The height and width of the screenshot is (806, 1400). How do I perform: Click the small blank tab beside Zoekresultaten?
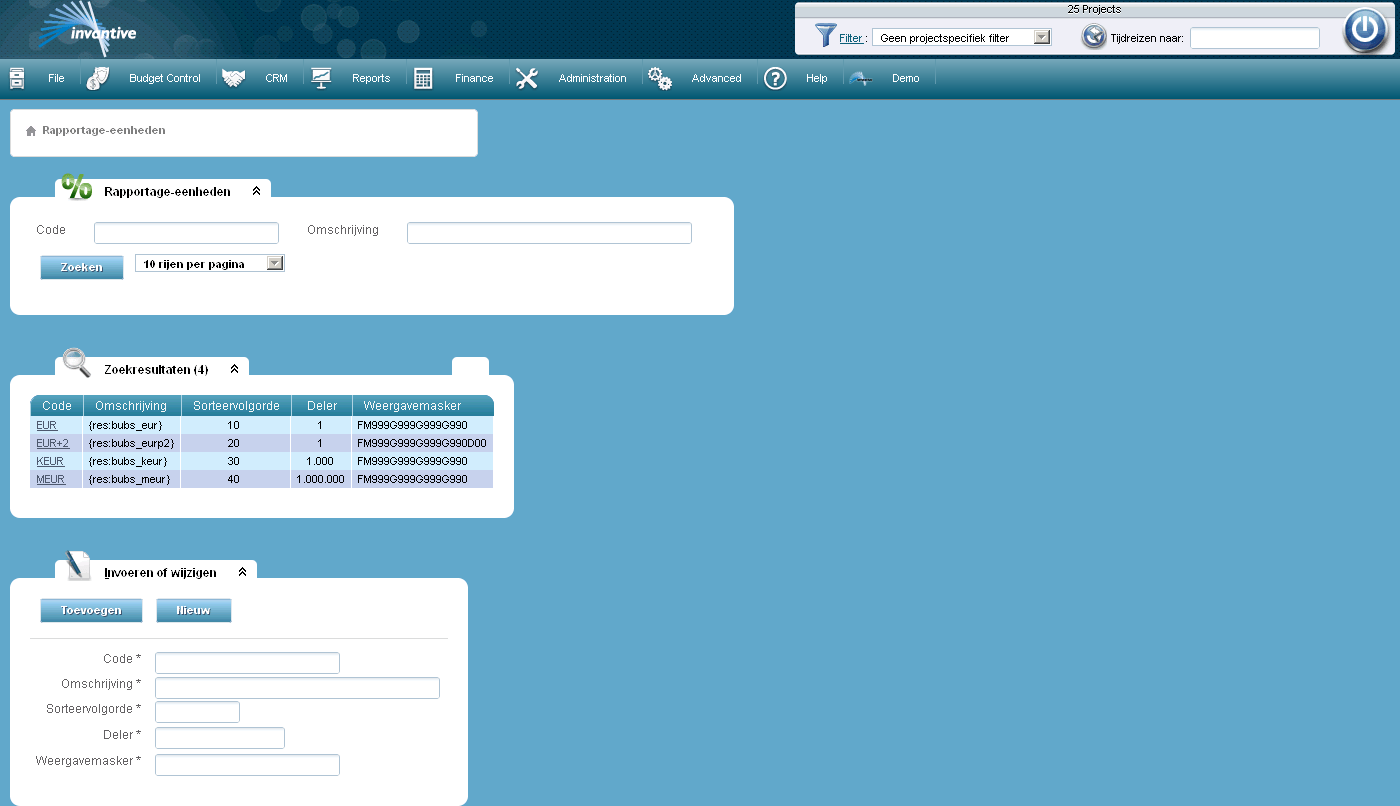pos(470,367)
